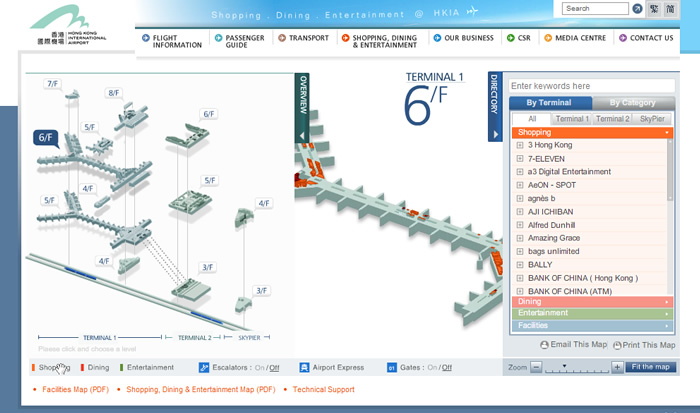Expand the BALLY entry

520,264
